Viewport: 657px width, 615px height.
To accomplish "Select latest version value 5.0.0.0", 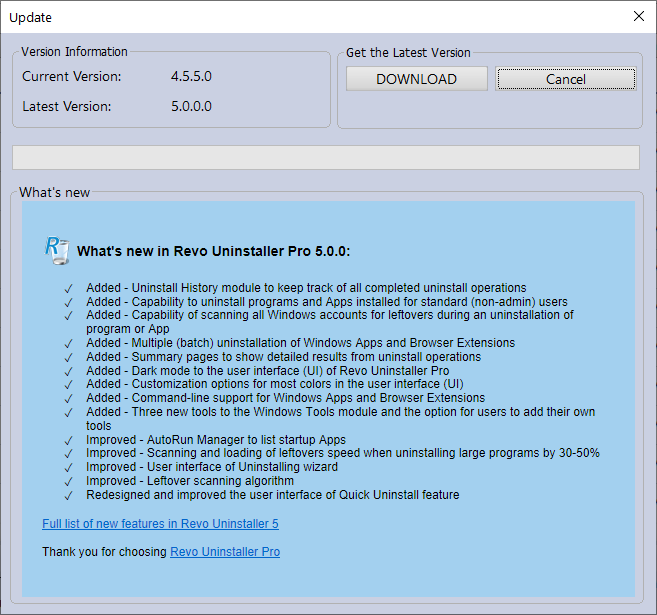I will click(x=191, y=106).
